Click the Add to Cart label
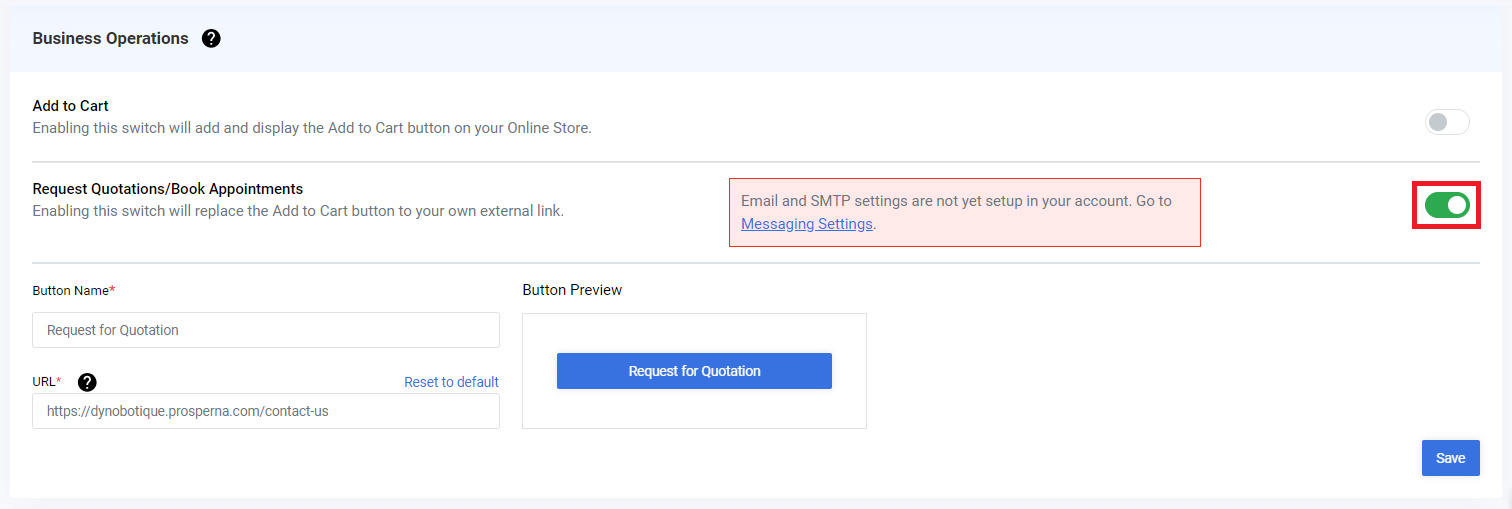 (71, 106)
